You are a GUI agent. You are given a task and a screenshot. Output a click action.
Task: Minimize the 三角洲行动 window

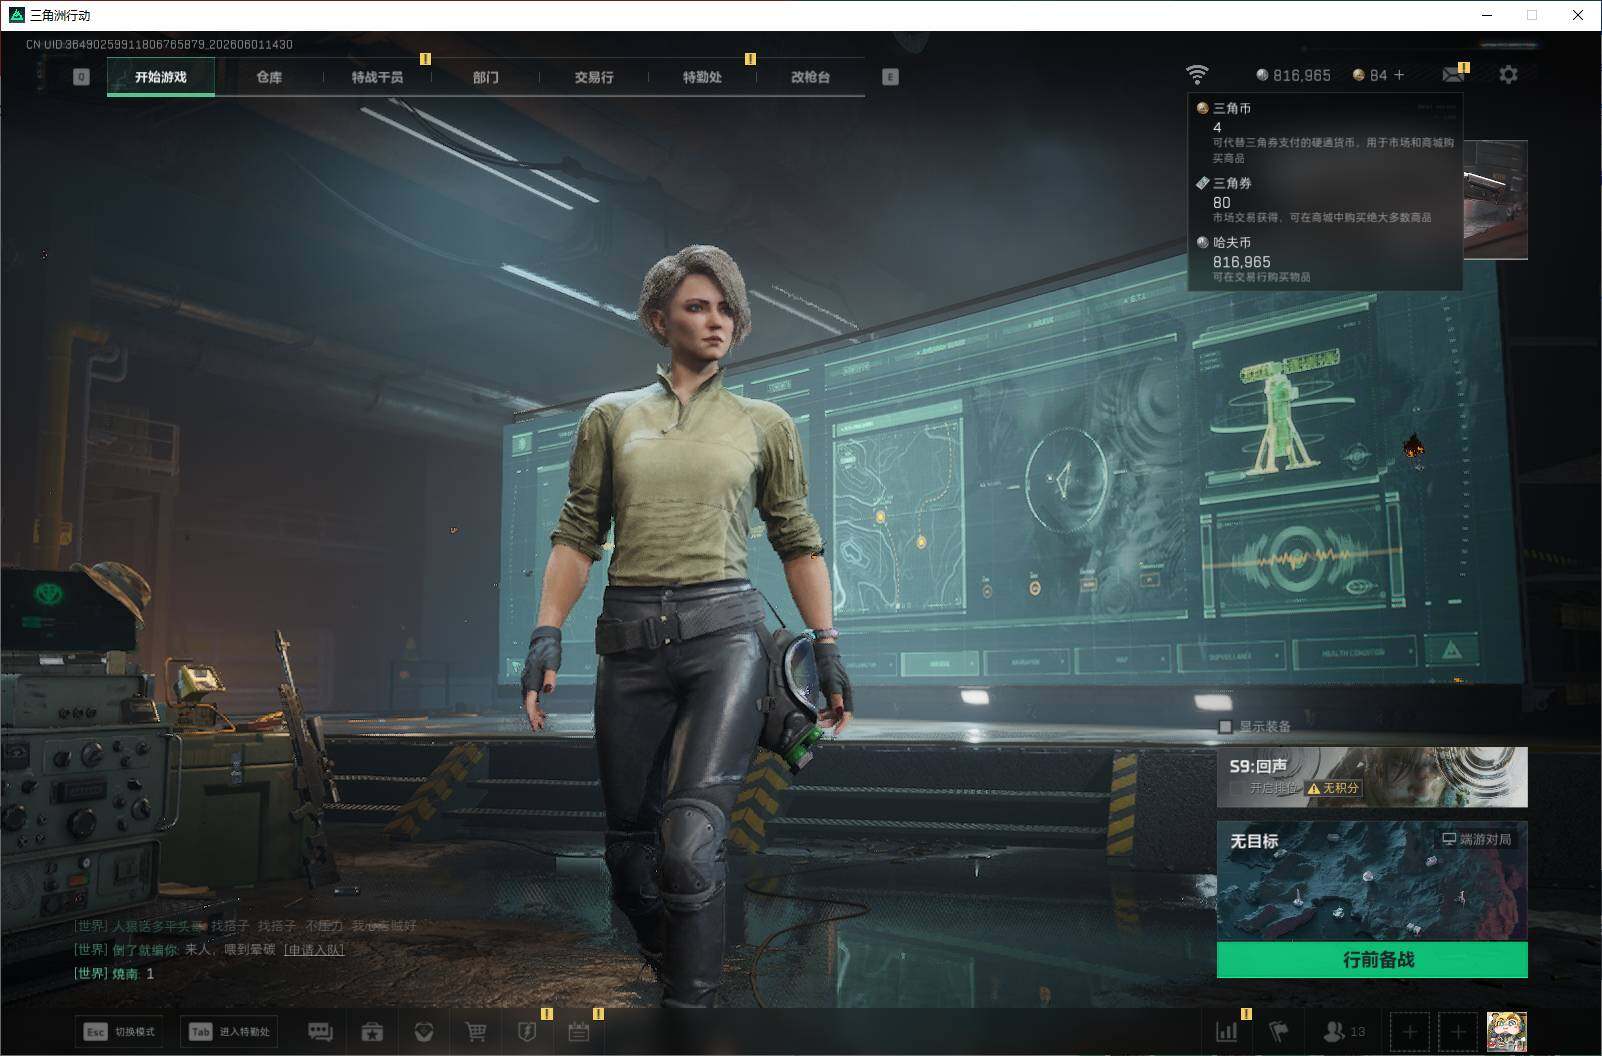pos(1486,15)
